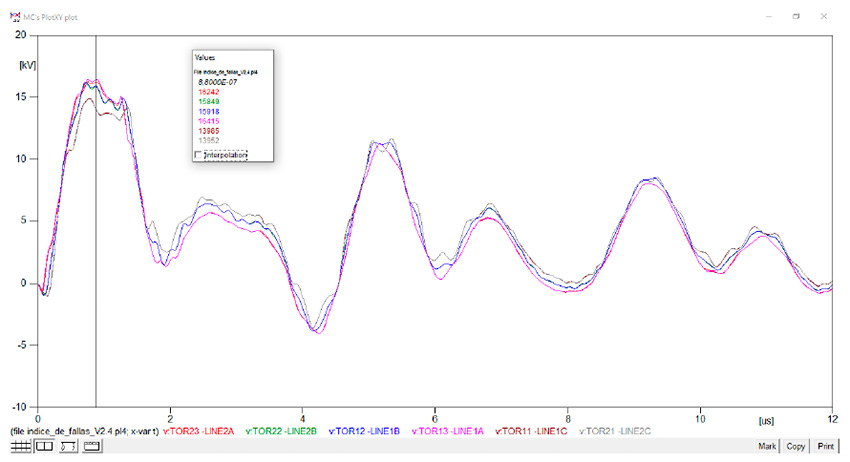Viewport: 850px width, 462px height.
Task: Maximize the PlotXY plot window
Action: tap(796, 17)
